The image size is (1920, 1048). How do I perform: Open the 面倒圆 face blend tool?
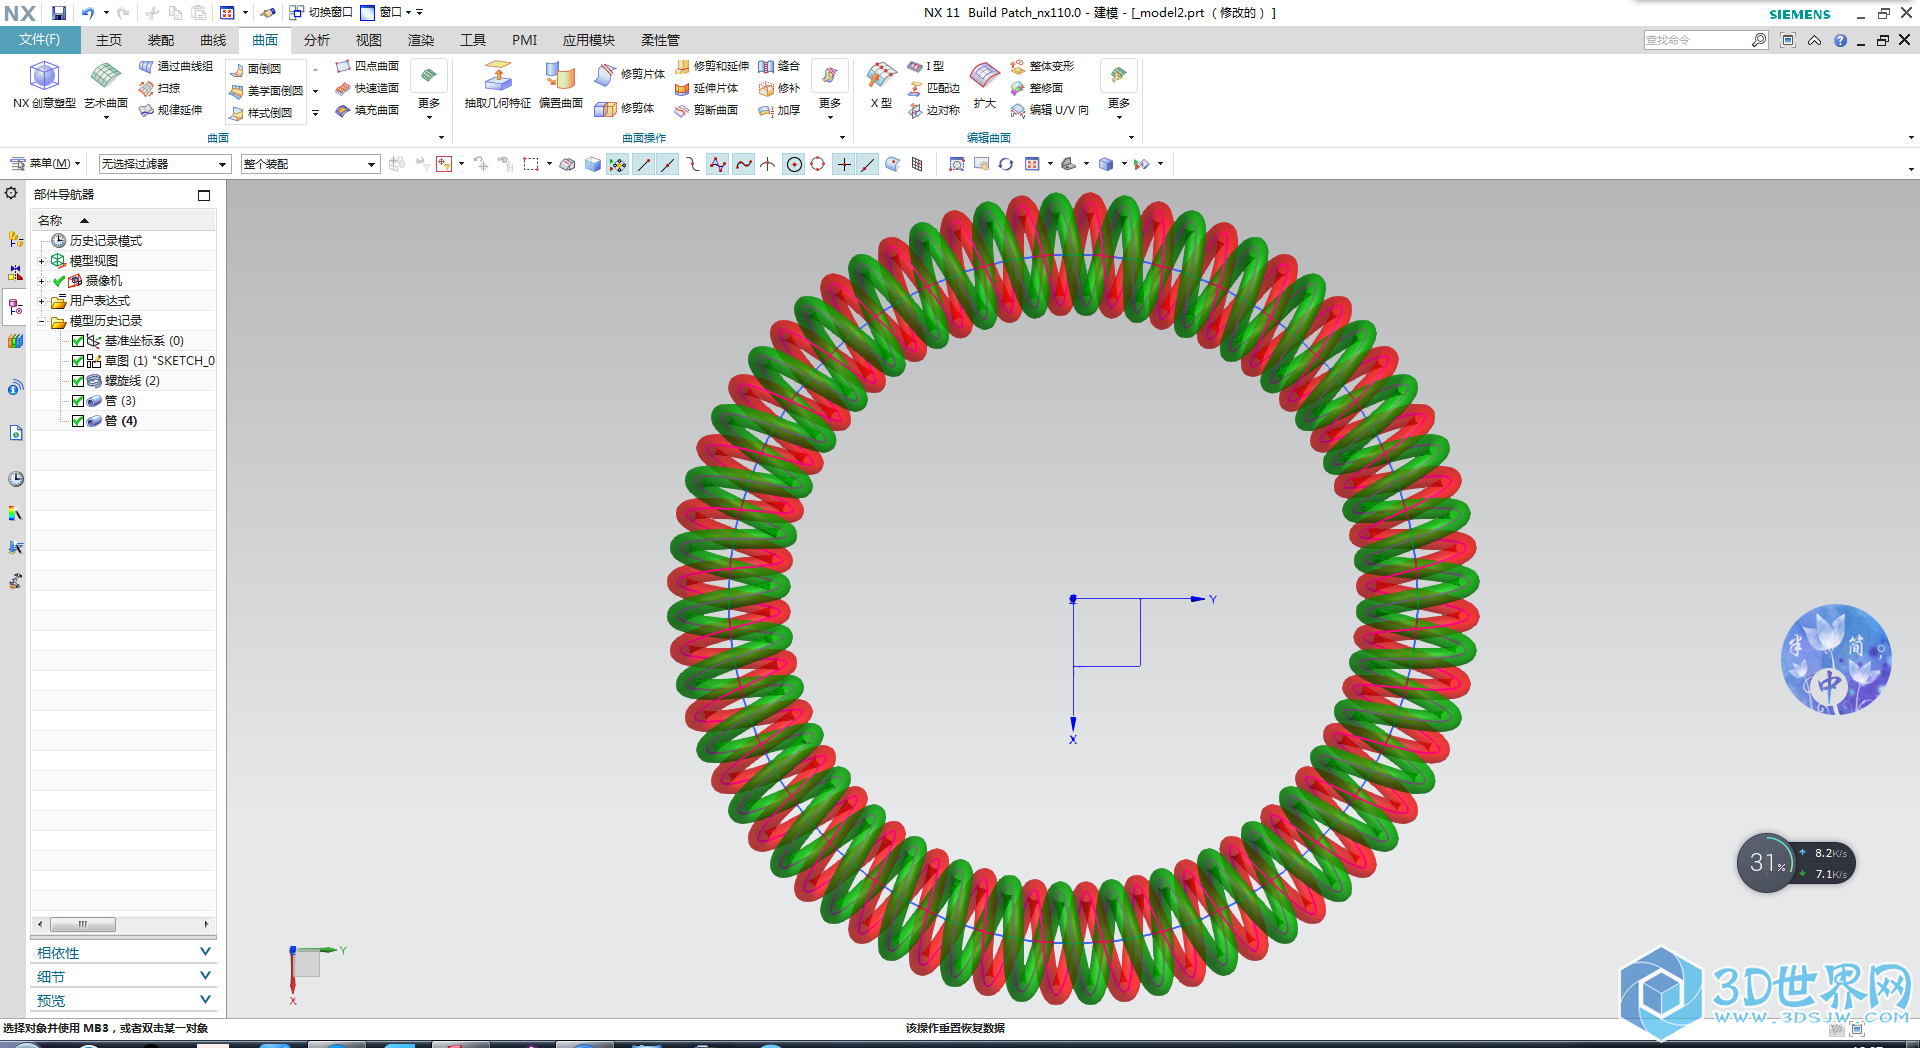pyautogui.click(x=256, y=69)
